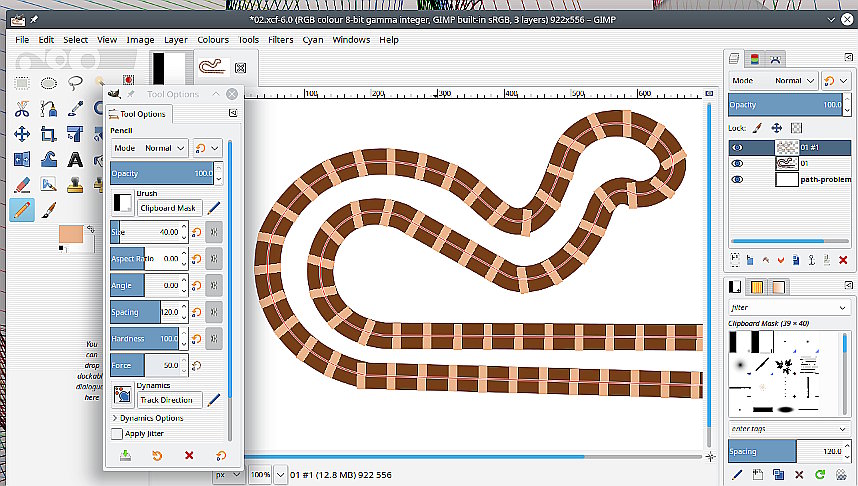The width and height of the screenshot is (858, 486).
Task: Toggle visibility of layer 01 #1
Action: pos(739,148)
